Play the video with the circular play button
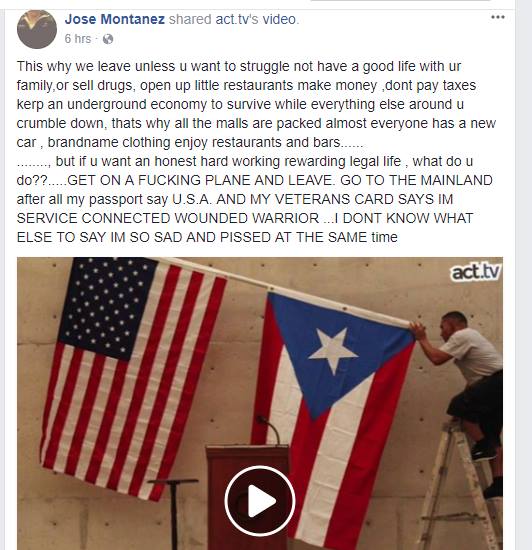The width and height of the screenshot is (532, 550). (x=260, y=501)
